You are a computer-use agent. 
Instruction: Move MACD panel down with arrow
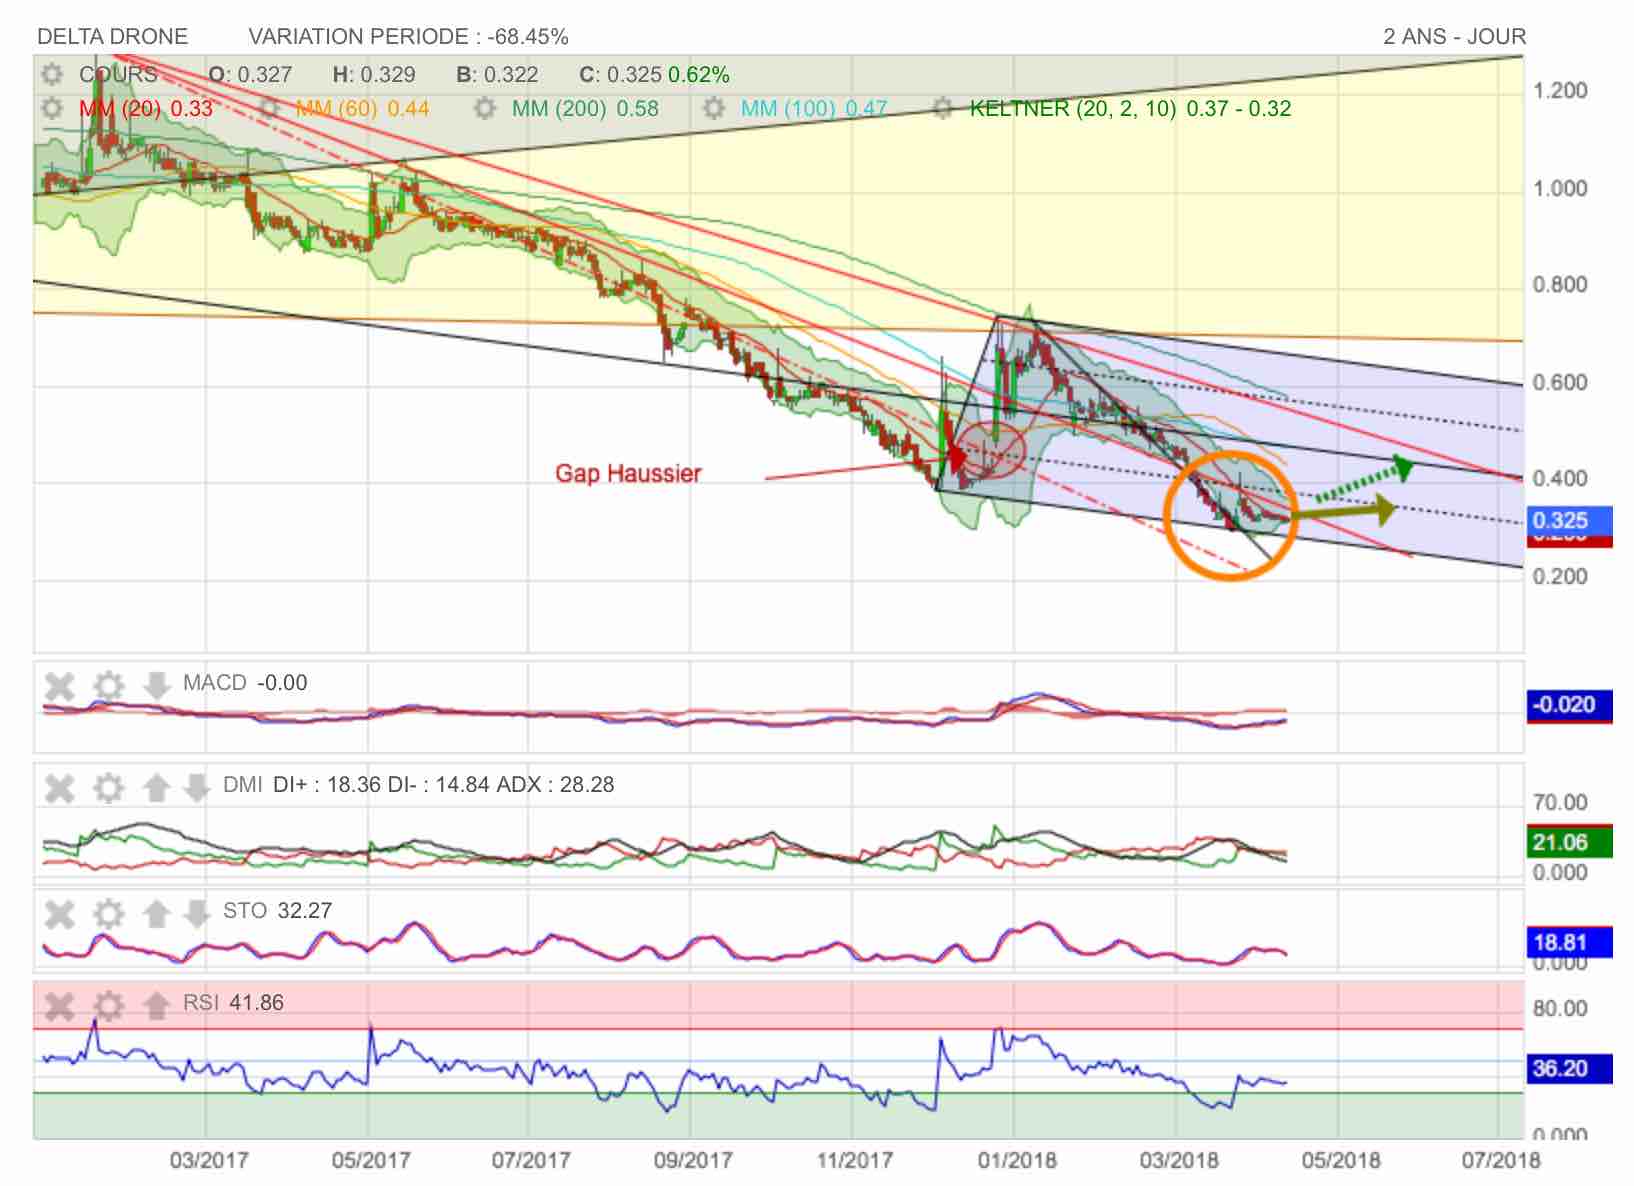(x=156, y=686)
